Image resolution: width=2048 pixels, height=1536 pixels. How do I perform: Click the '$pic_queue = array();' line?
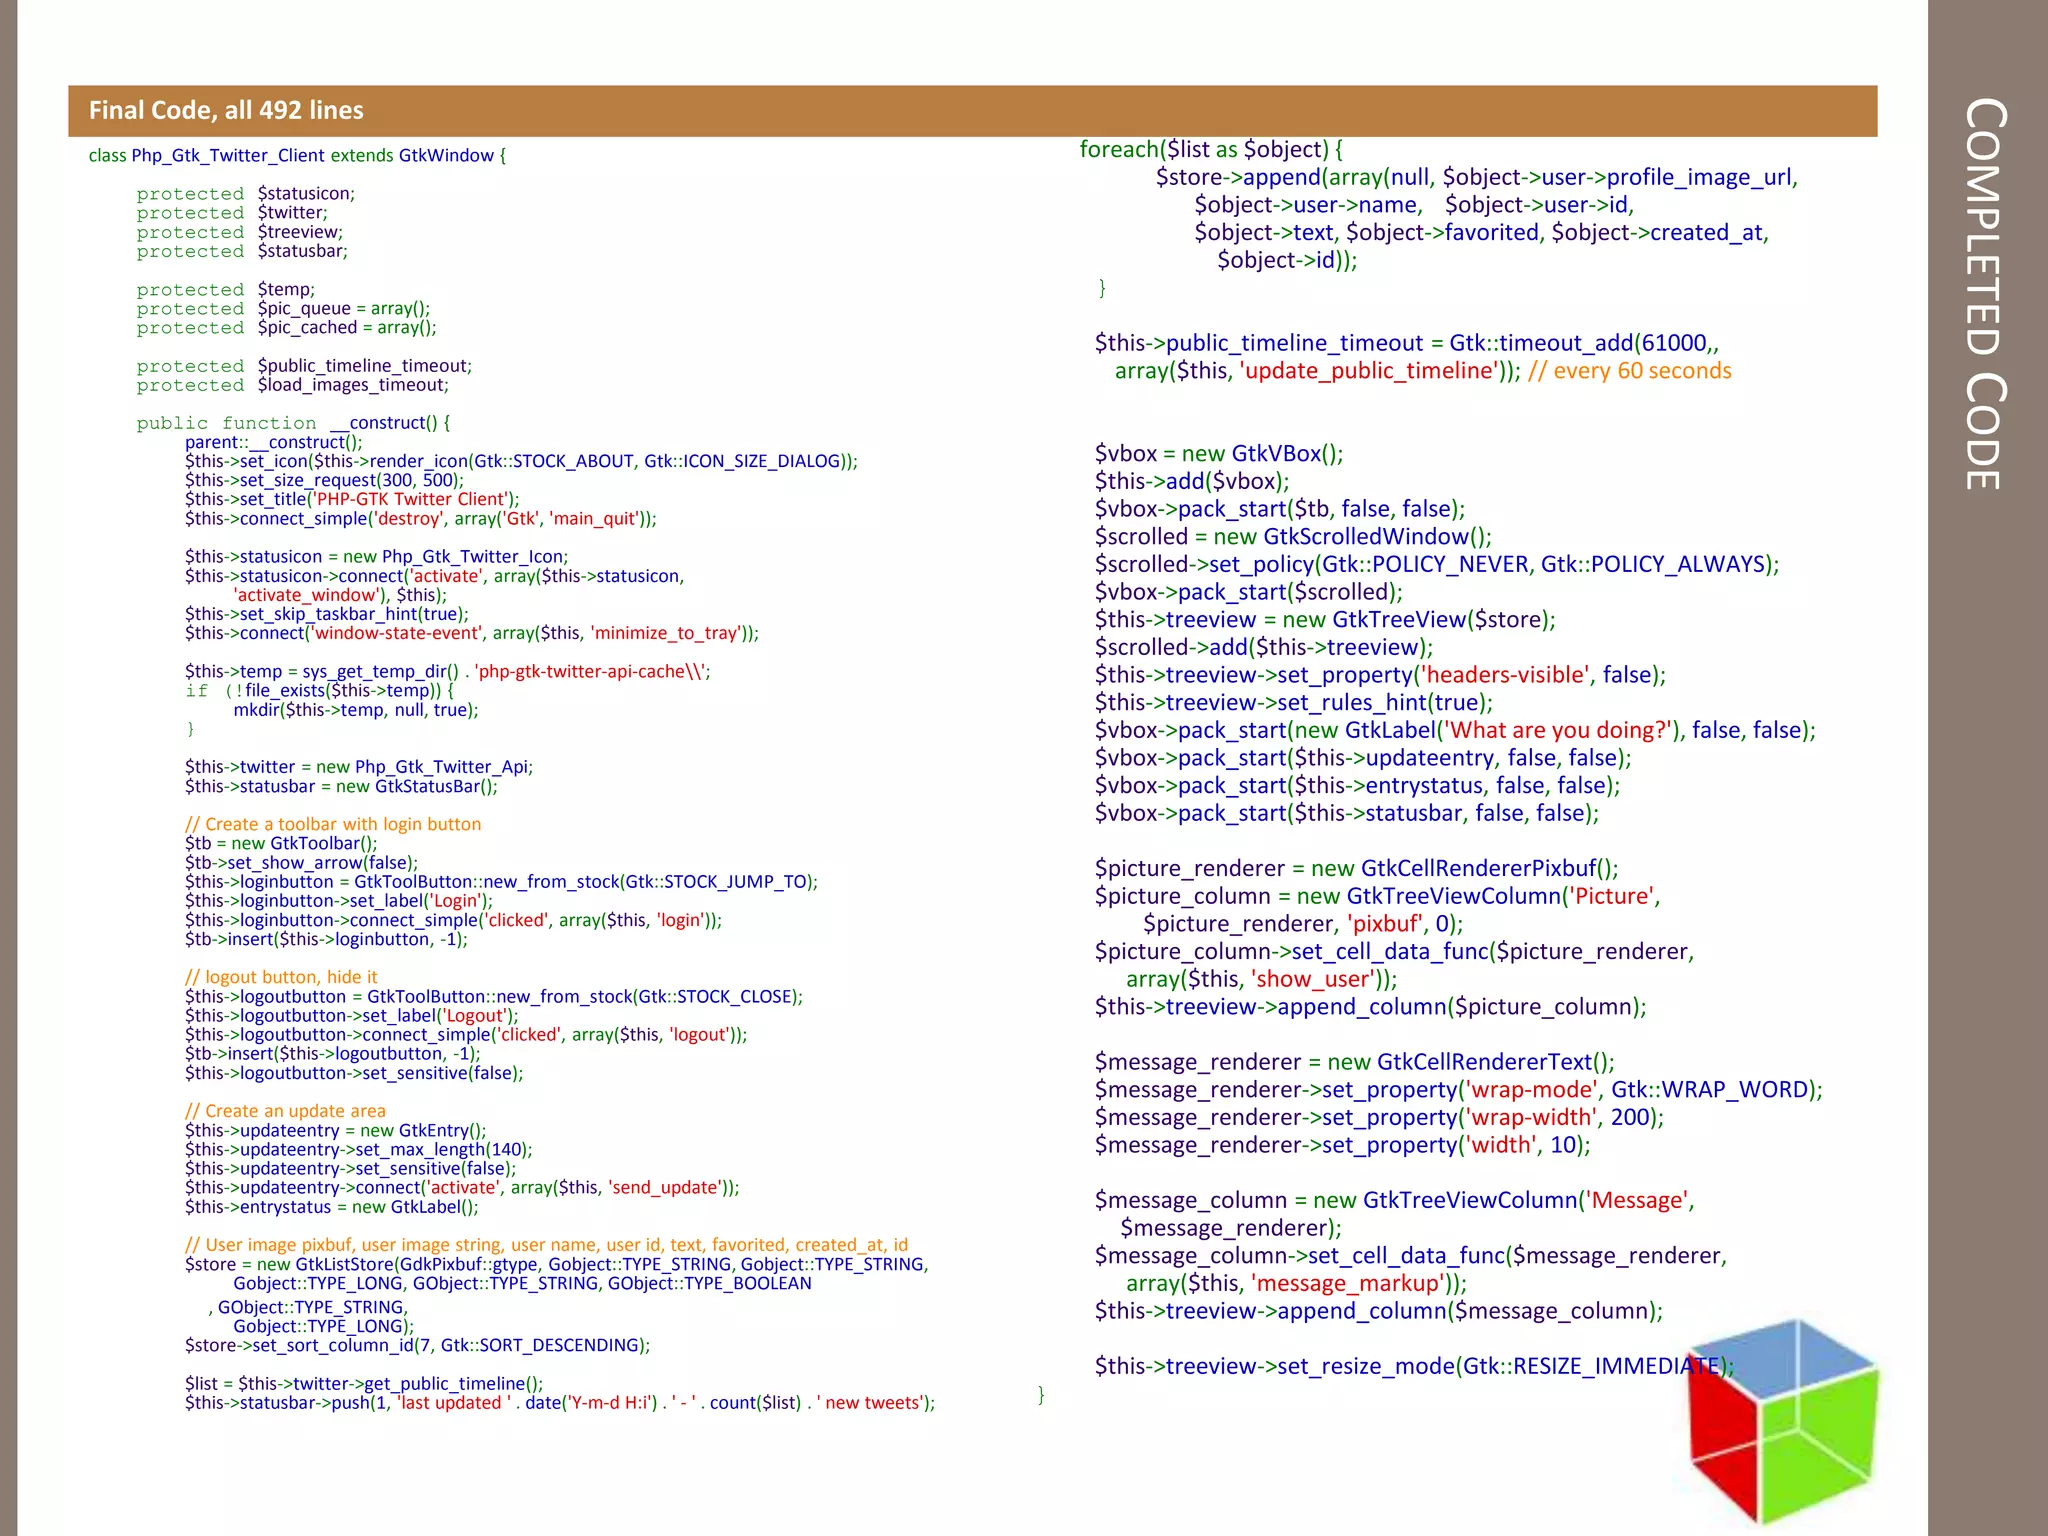[284, 309]
